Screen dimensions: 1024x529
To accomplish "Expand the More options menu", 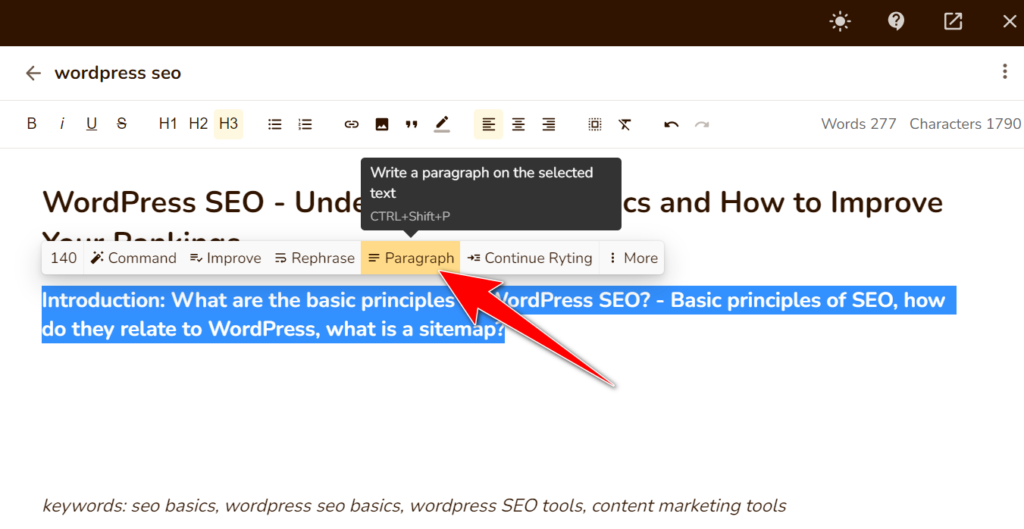I will (633, 258).
